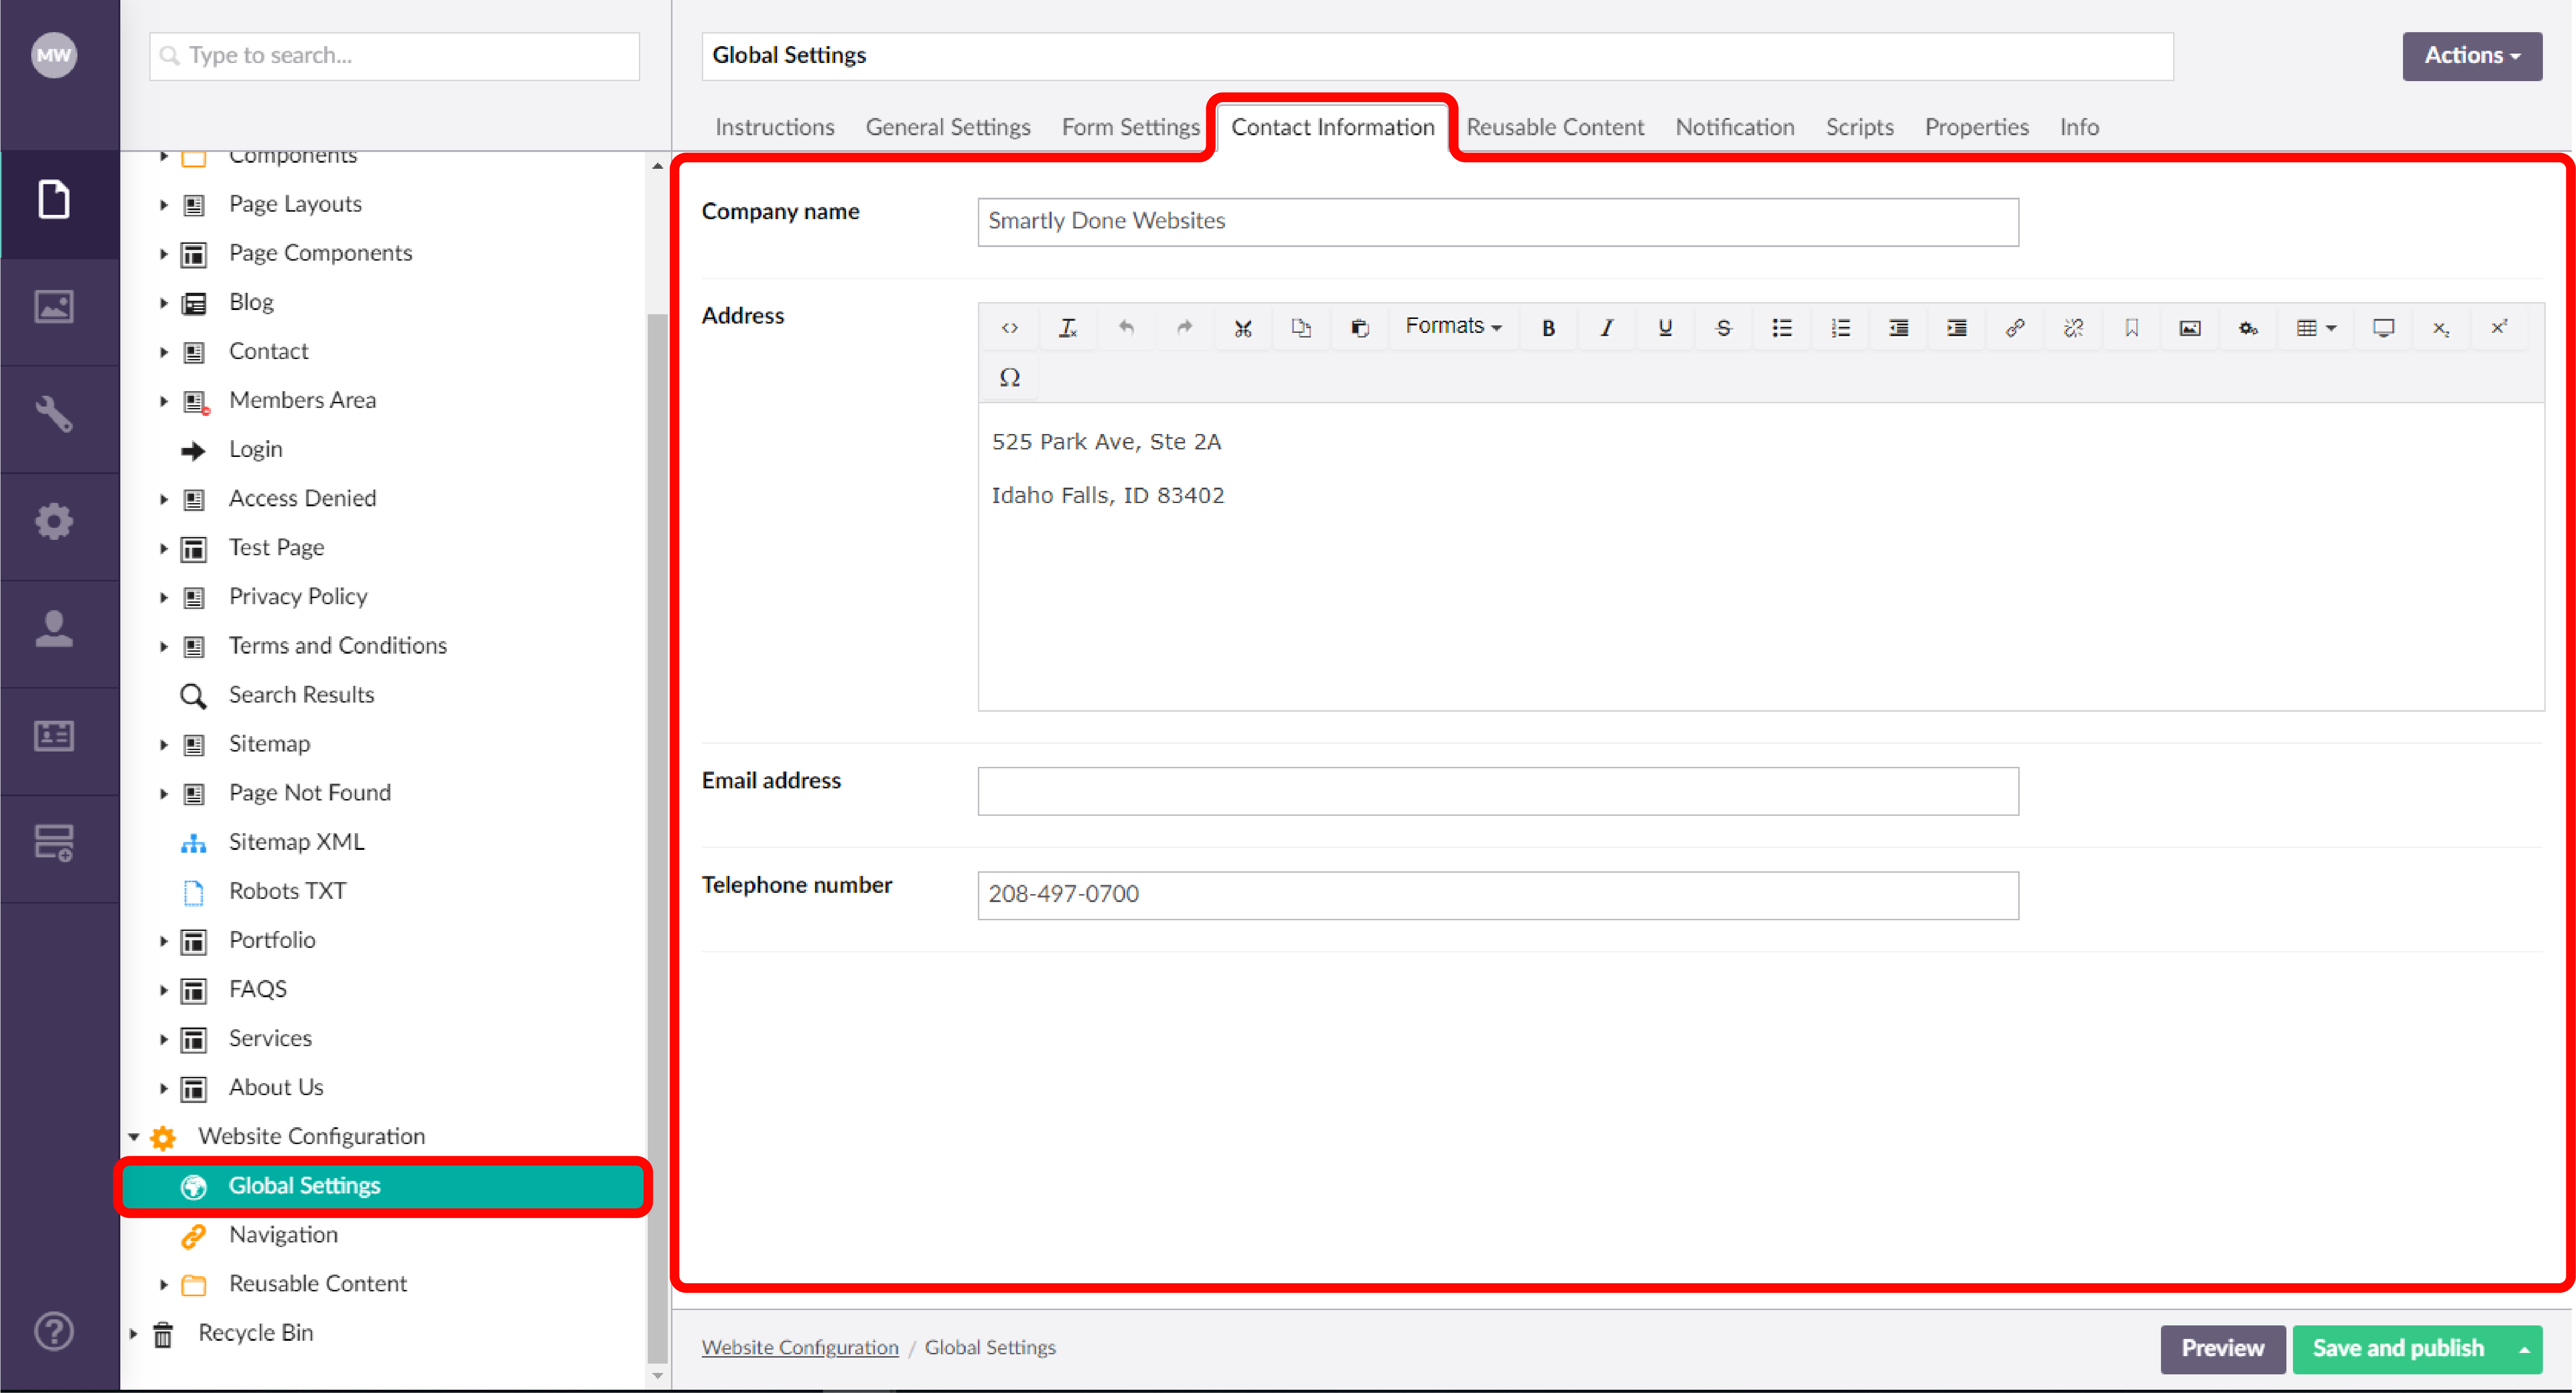Open the Users section in sidebar
The width and height of the screenshot is (2576, 1393).
pos(54,628)
